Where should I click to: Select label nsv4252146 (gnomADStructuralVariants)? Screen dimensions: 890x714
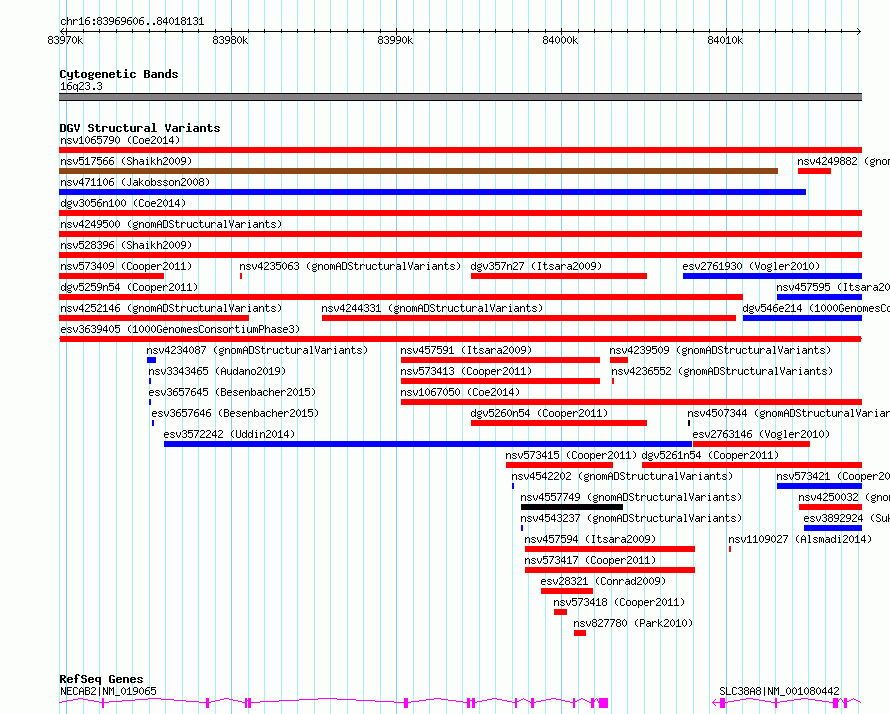point(171,308)
